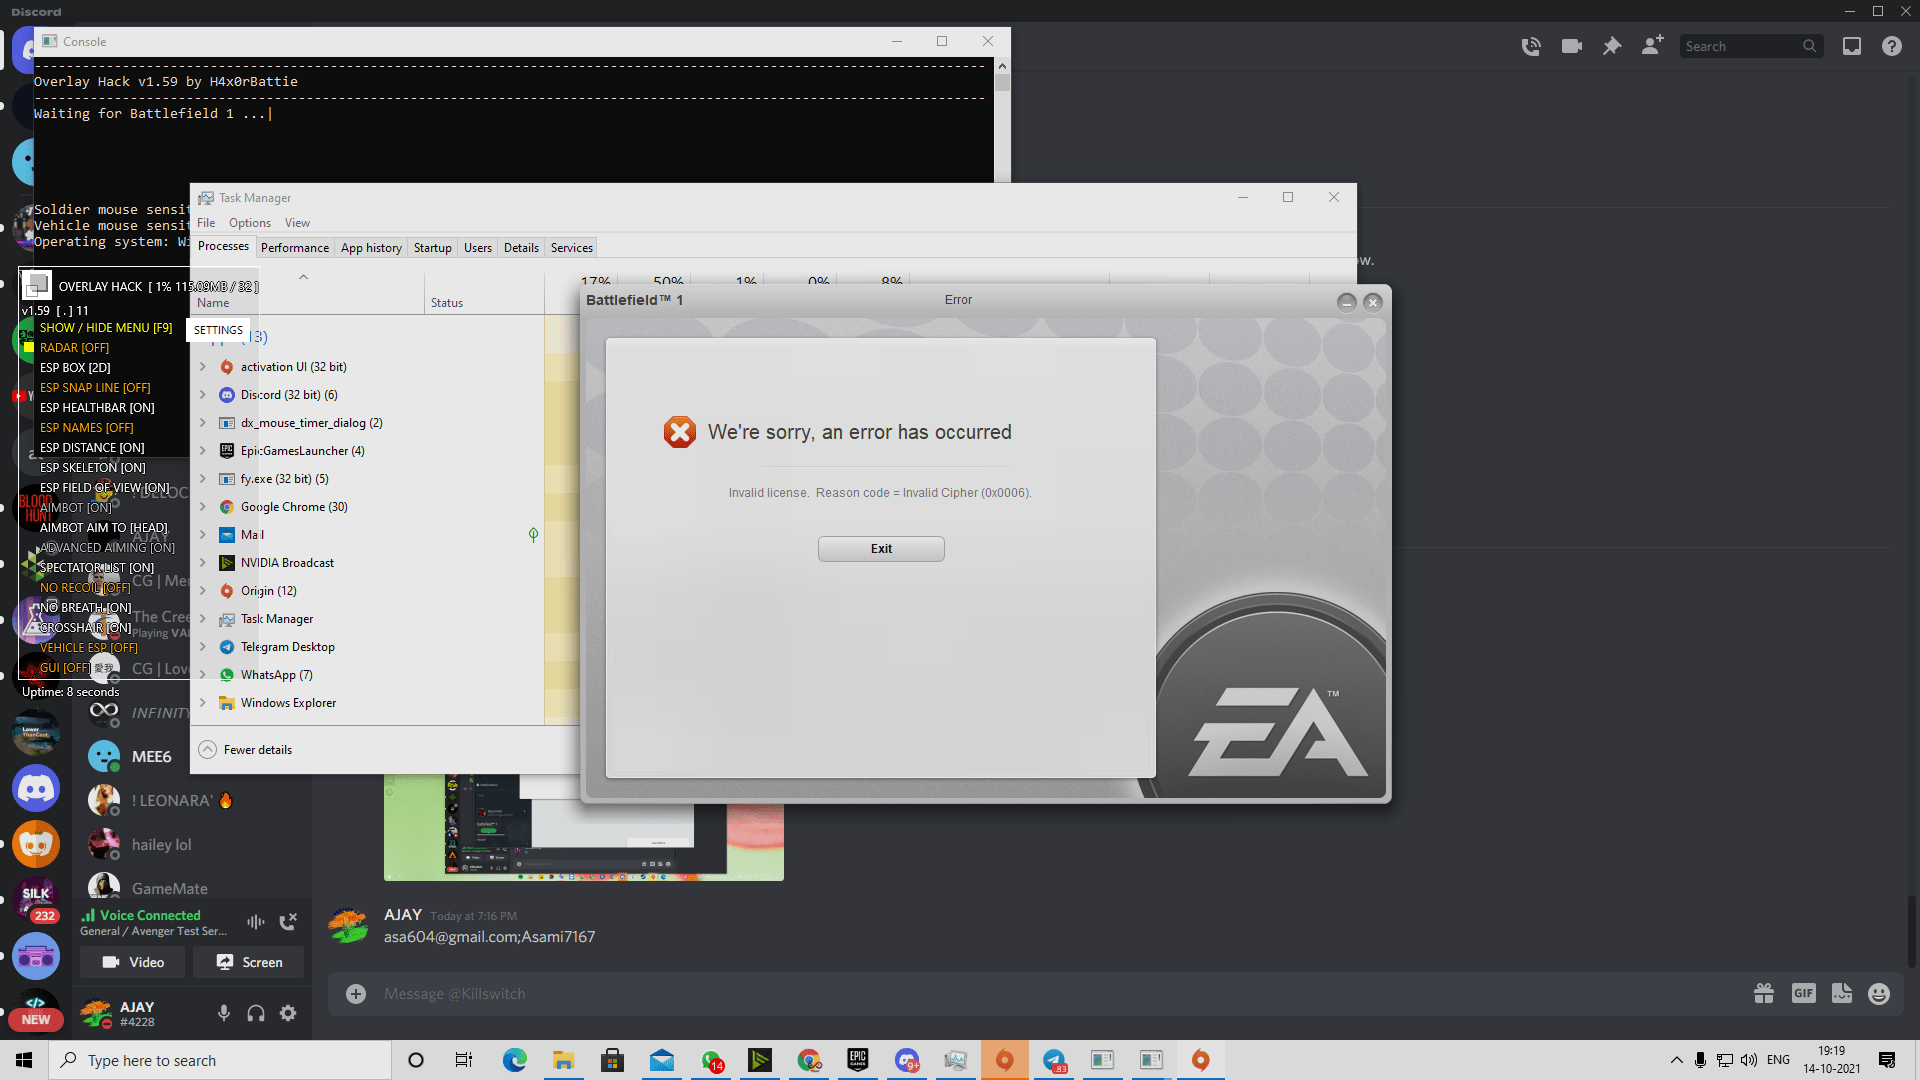
Task: Expand activation UI (32 bit) process
Action: pos(203,367)
